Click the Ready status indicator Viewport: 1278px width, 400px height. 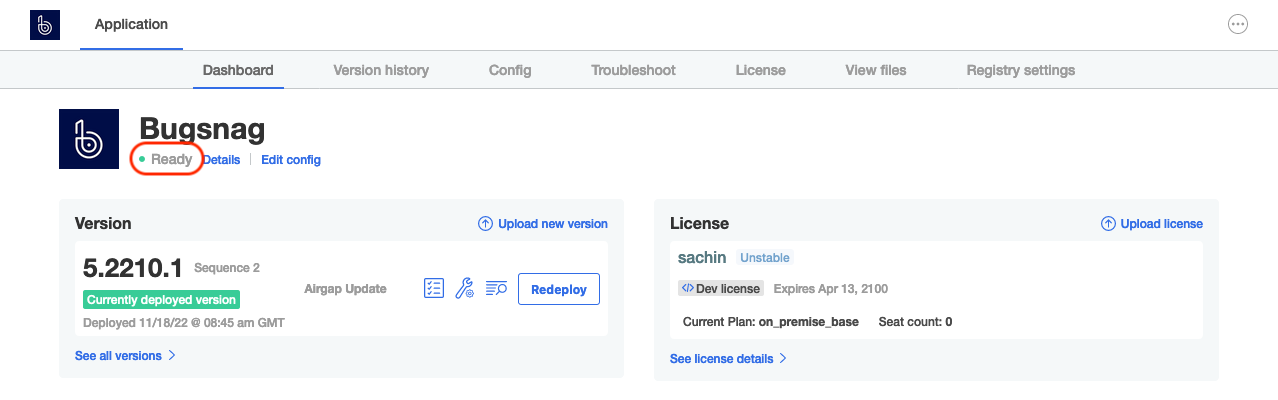(x=166, y=159)
